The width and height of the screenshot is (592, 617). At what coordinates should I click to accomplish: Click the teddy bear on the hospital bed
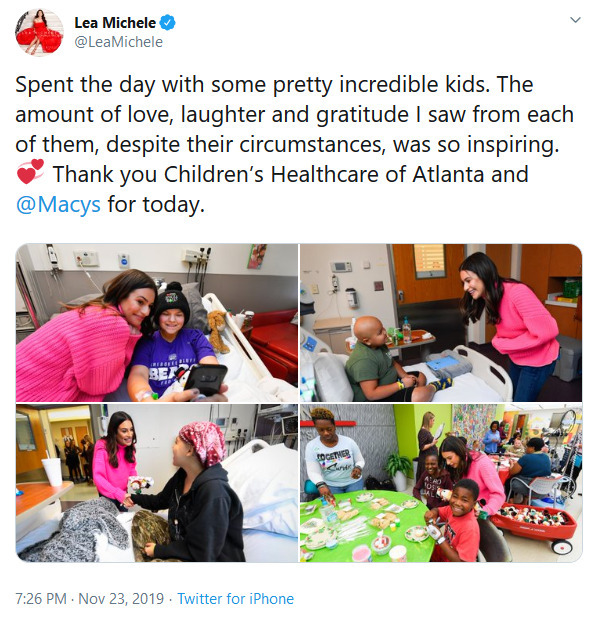point(218,331)
